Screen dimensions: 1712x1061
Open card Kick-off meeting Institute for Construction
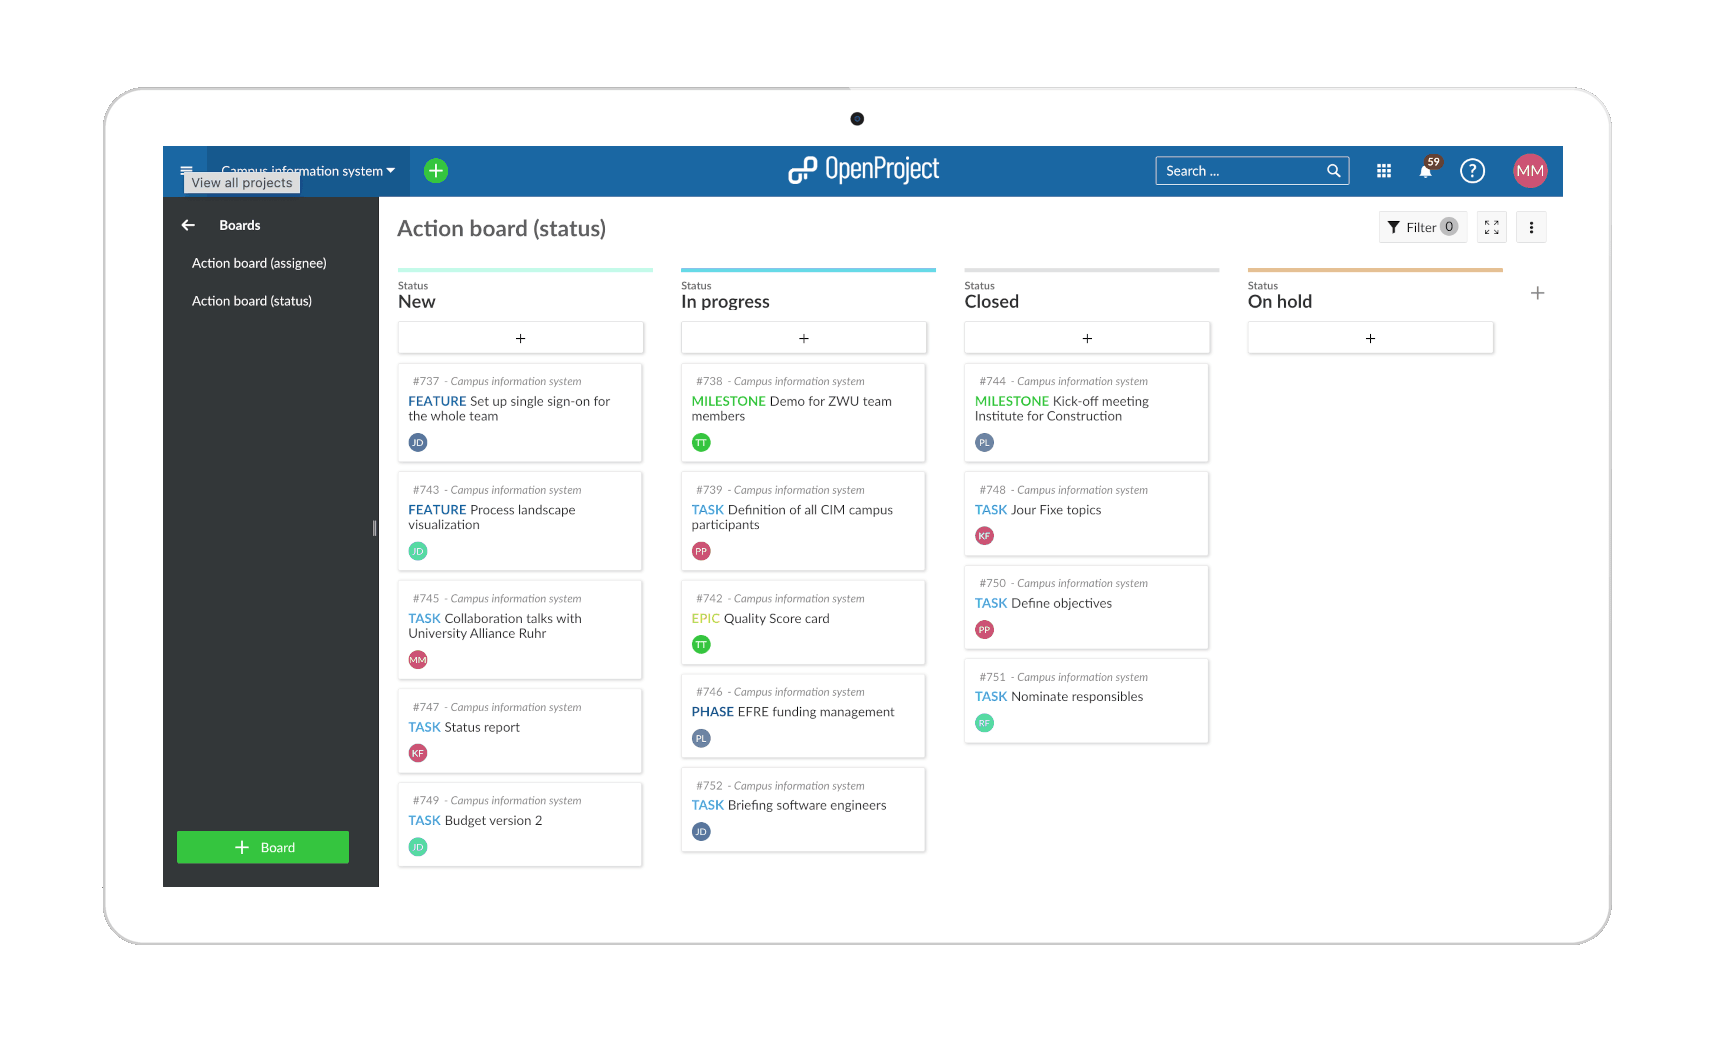(1086, 412)
